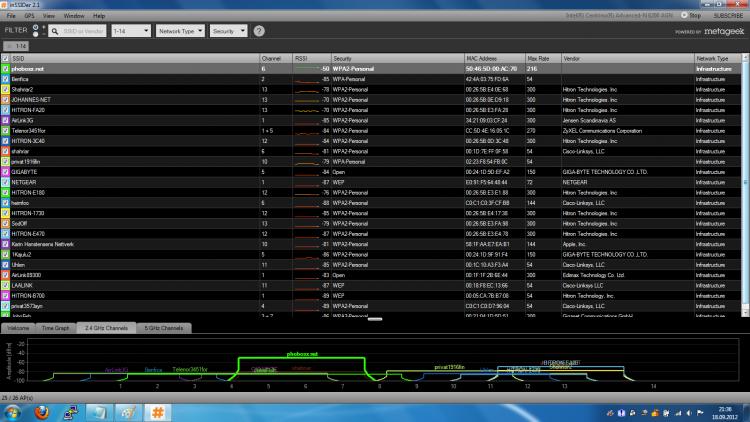Click the filter help question-mark icon

point(259,31)
